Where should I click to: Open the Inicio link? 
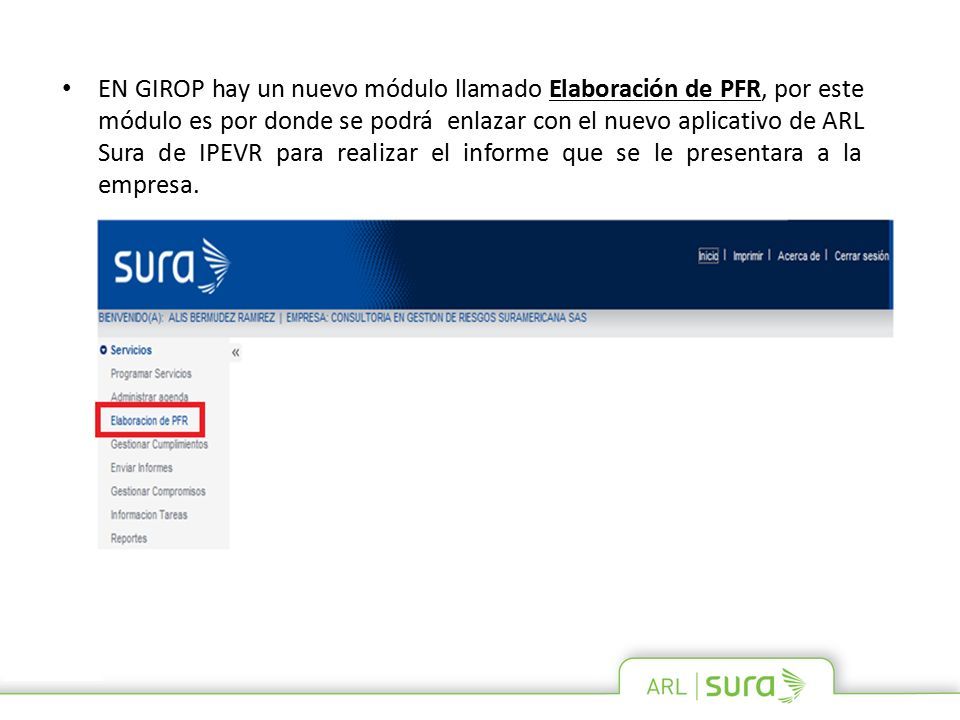[x=708, y=256]
